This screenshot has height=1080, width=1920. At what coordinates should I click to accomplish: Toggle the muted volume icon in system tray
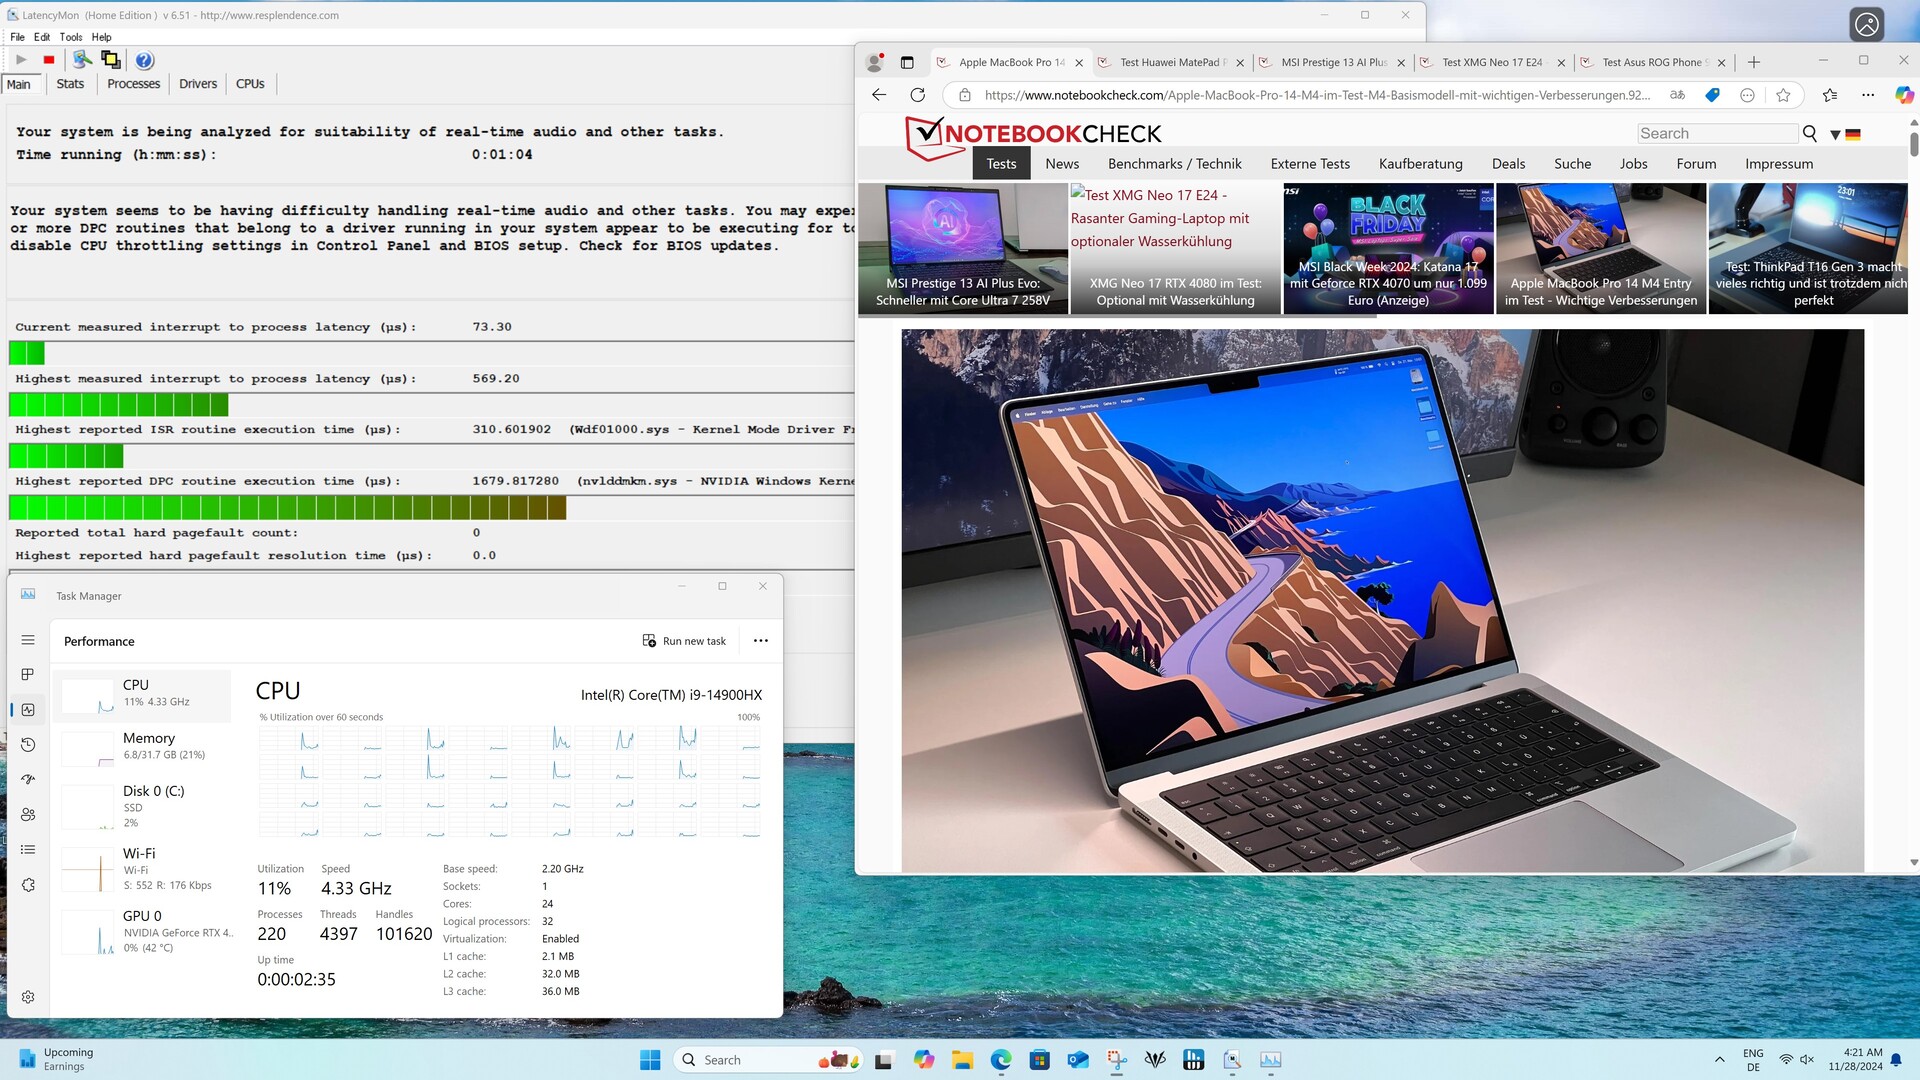coord(1807,1060)
